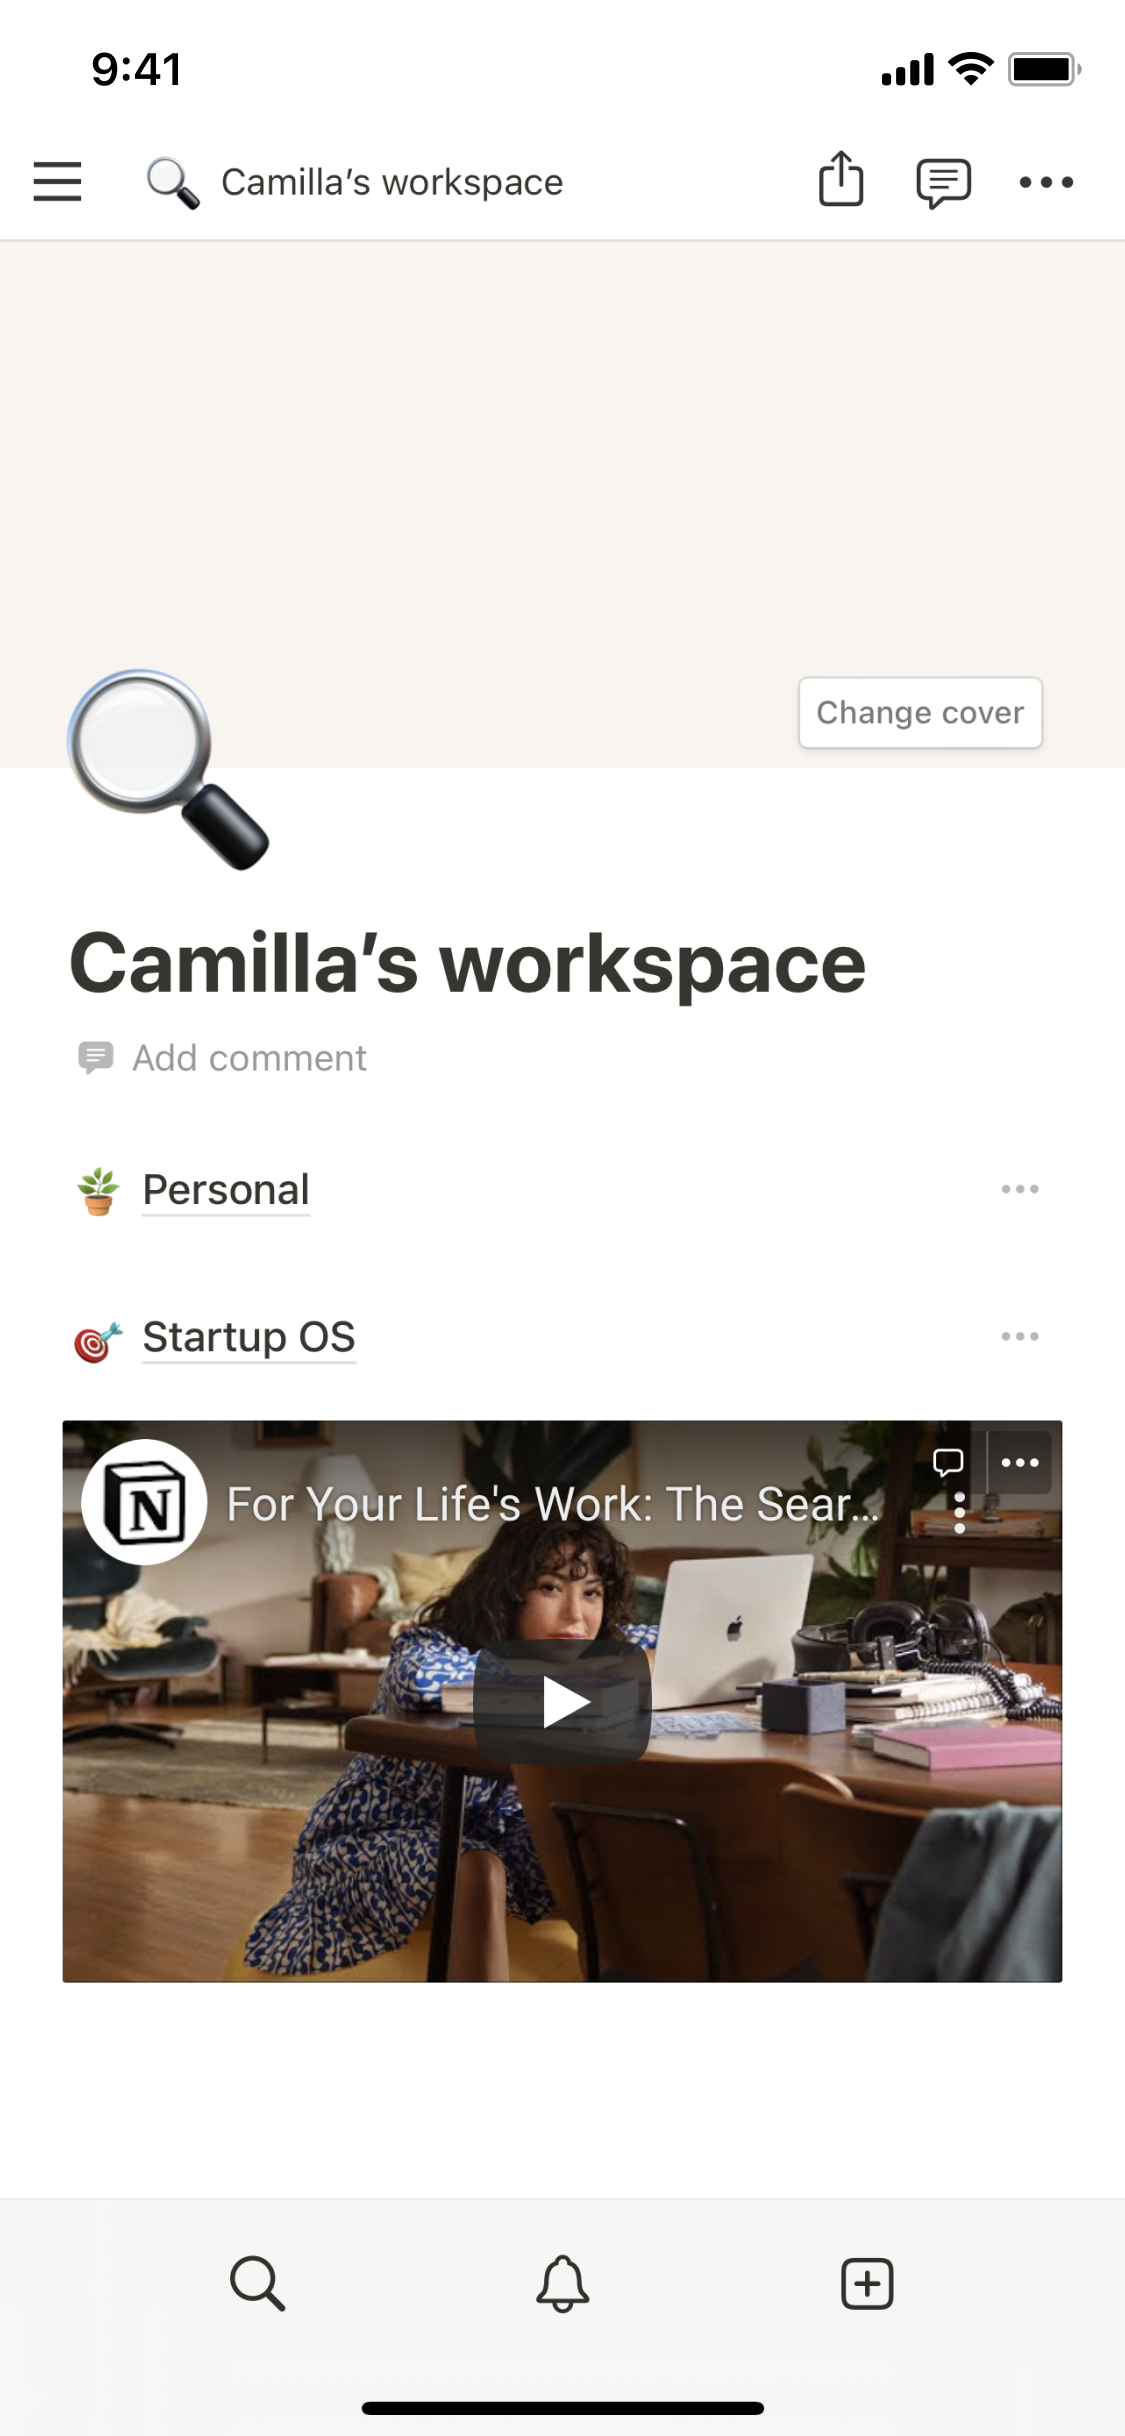The image size is (1125, 2436).
Task: Create a new page with plus icon
Action: tap(867, 2283)
